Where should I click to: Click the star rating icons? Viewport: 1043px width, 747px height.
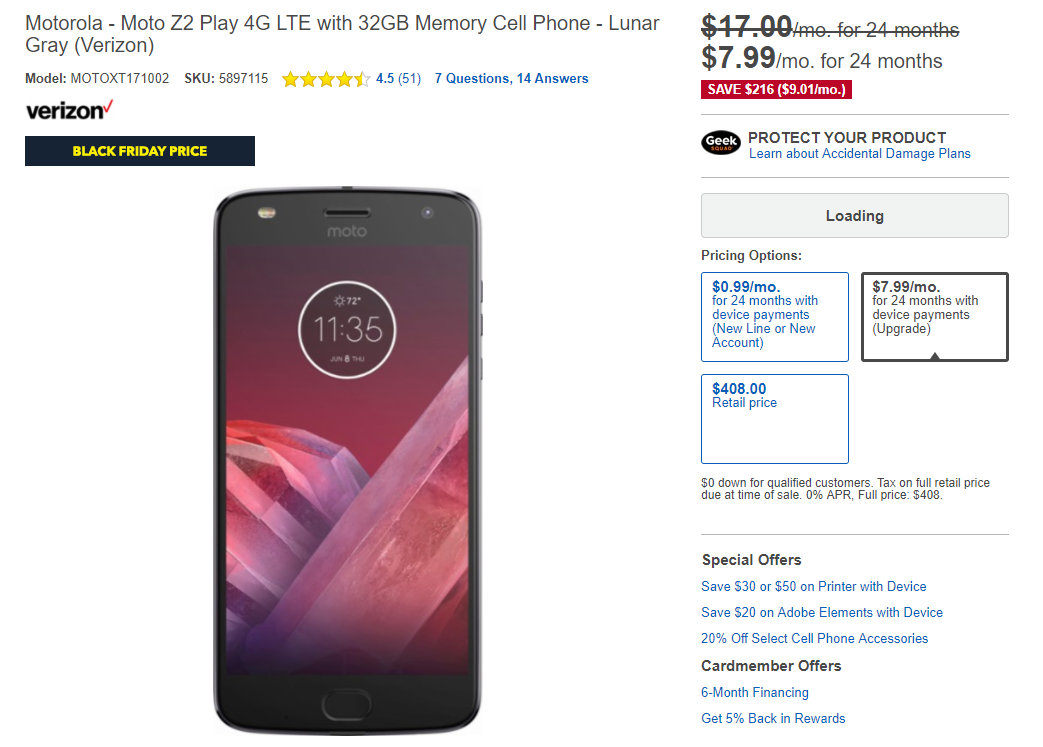click(325, 79)
